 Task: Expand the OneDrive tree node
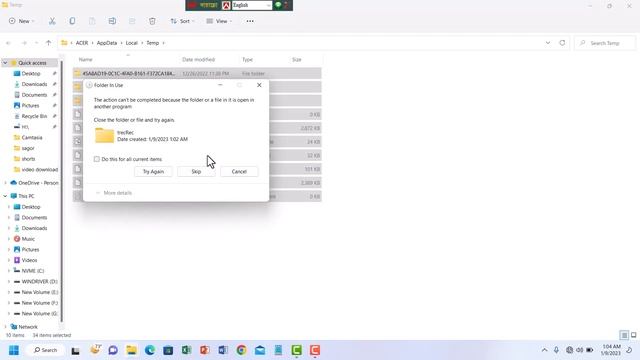5,183
